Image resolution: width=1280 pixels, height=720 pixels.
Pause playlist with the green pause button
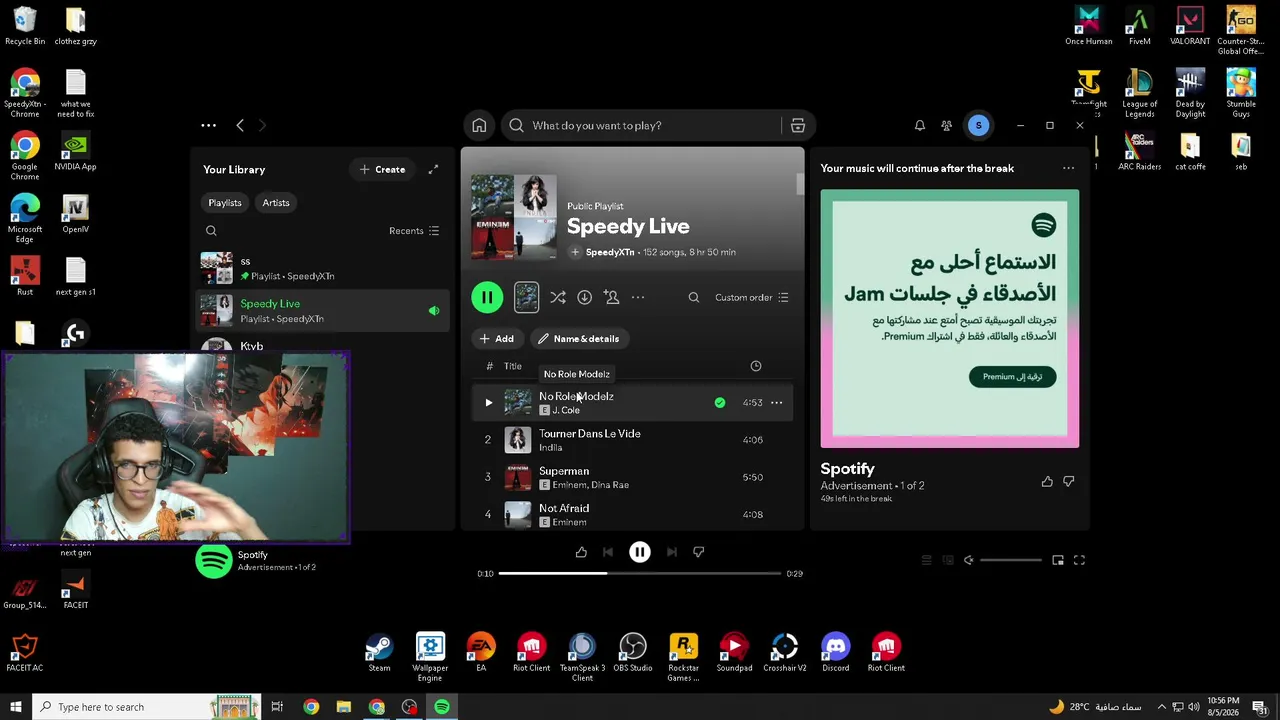pyautogui.click(x=487, y=297)
